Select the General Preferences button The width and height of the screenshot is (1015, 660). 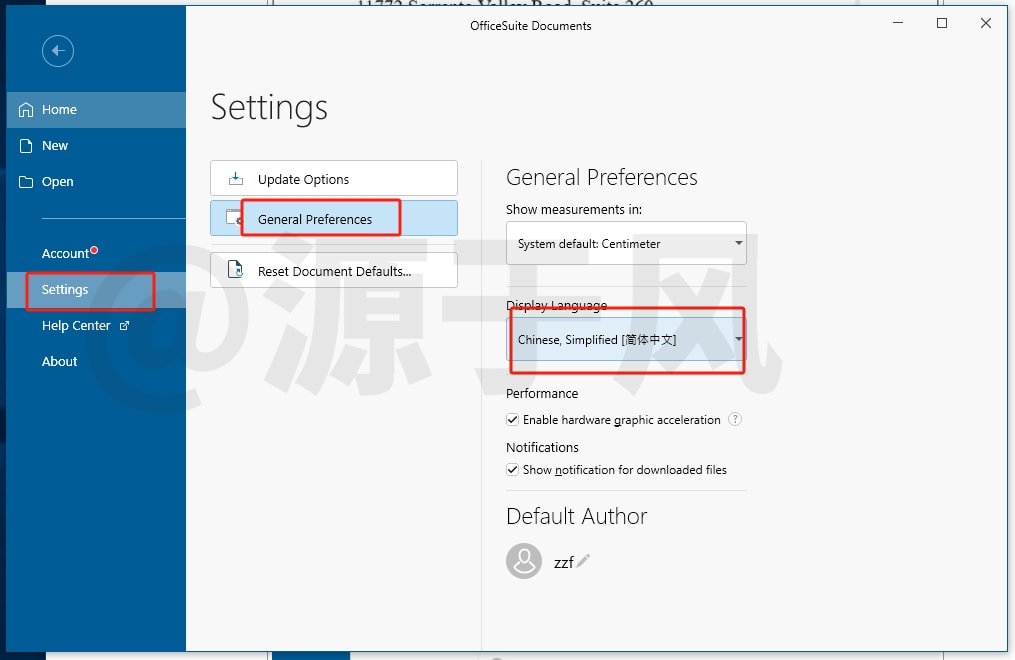click(x=333, y=218)
